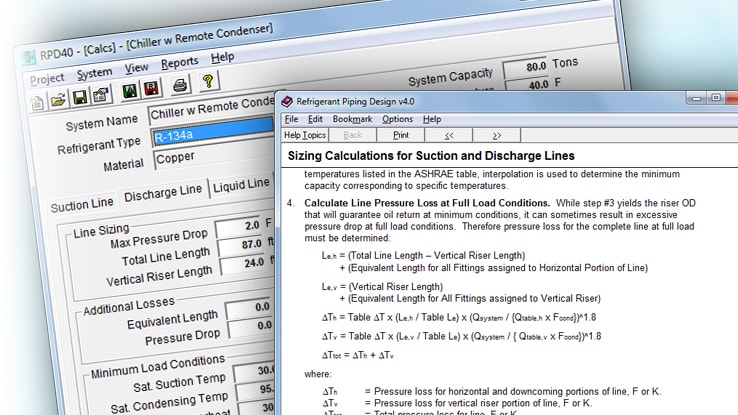Click the 'Minimum Load Conditions' group label
The width and height of the screenshot is (738, 415).
click(158, 367)
